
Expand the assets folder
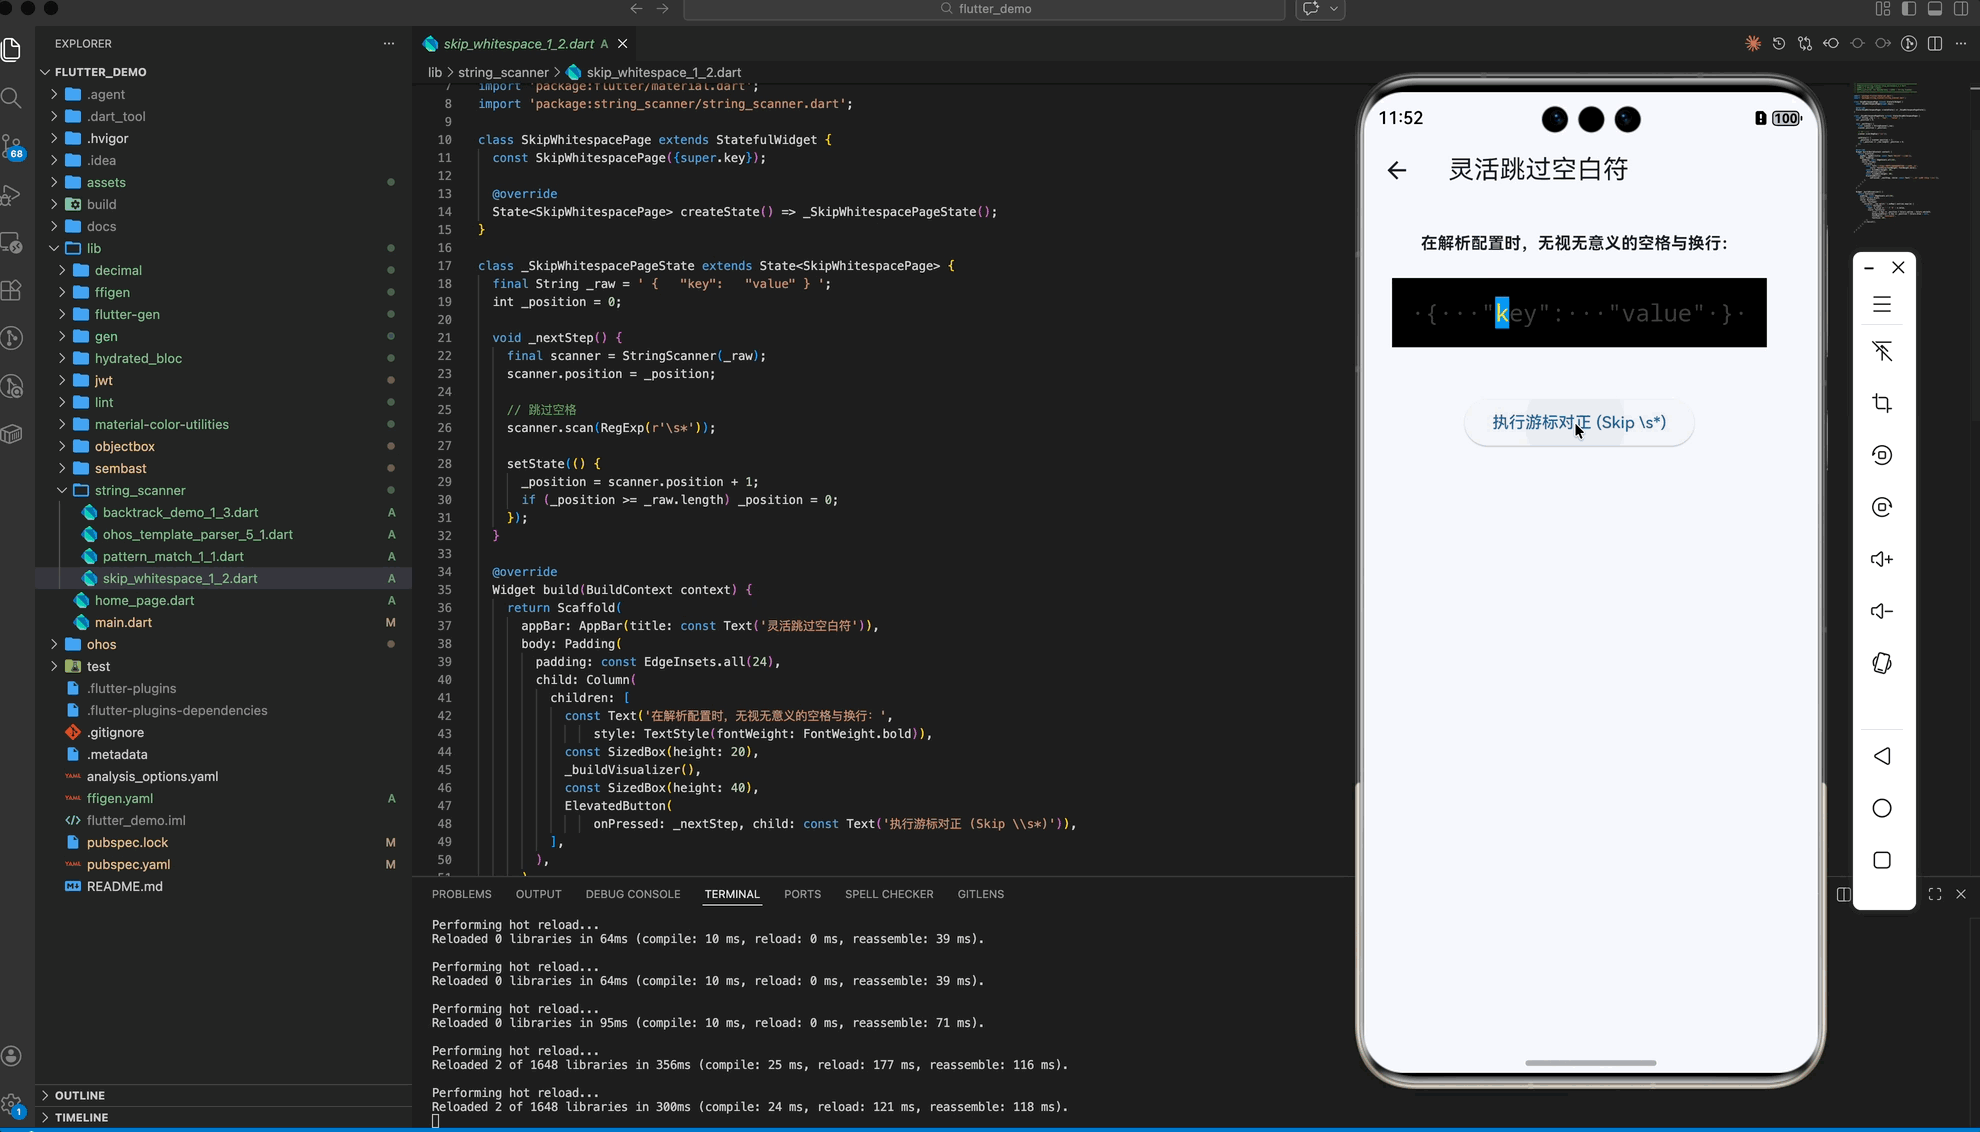pyautogui.click(x=106, y=183)
